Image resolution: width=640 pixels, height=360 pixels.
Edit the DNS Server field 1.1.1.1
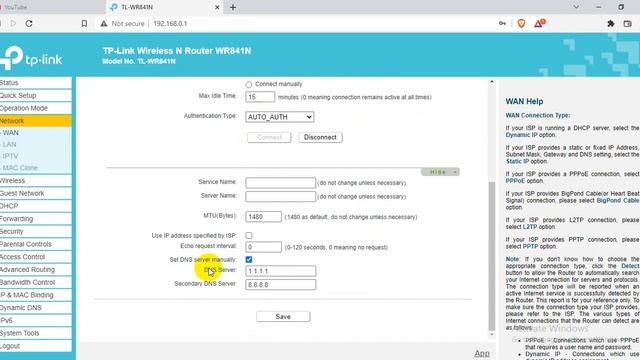tap(280, 271)
